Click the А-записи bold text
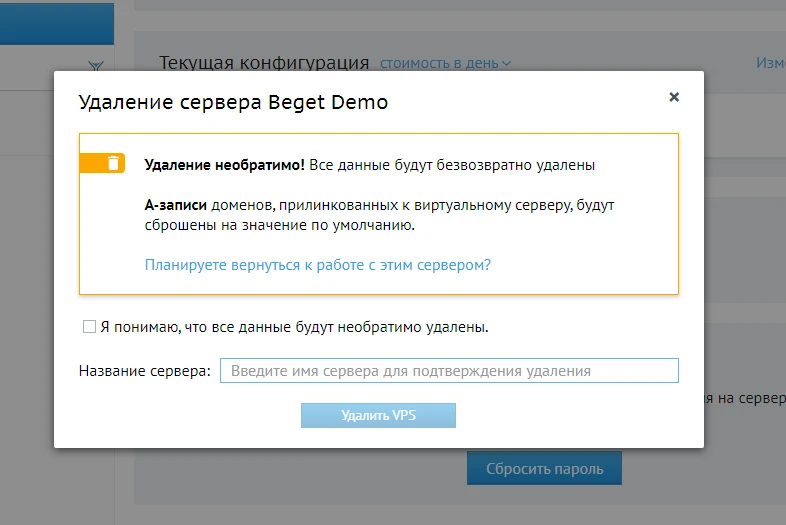The height and width of the screenshot is (525, 786). (175, 205)
